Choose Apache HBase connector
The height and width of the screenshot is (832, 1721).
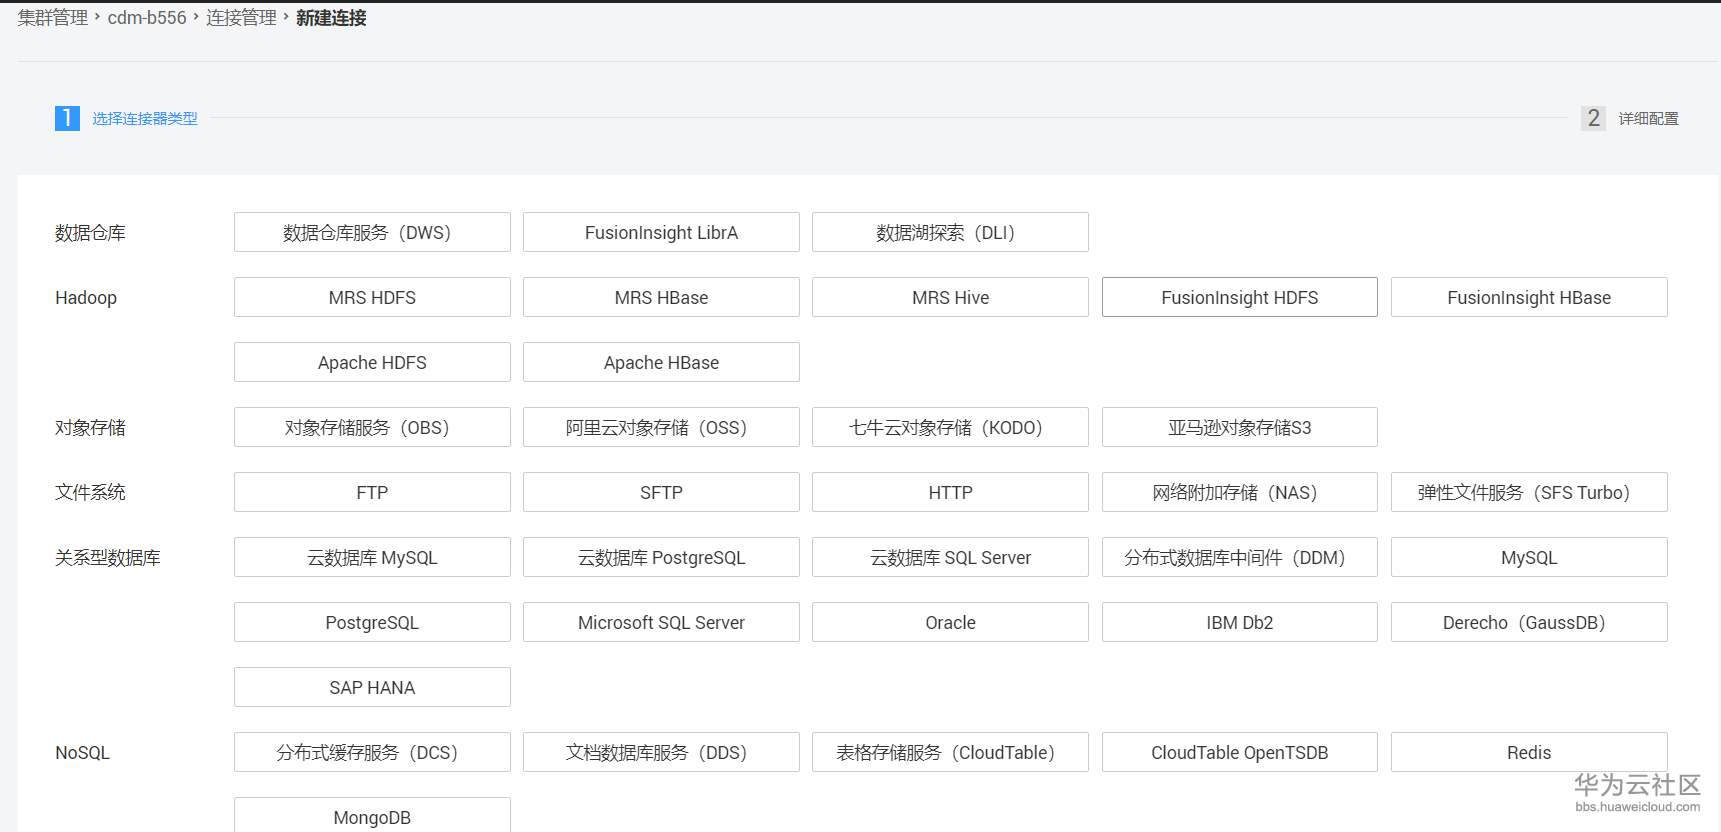tap(661, 362)
